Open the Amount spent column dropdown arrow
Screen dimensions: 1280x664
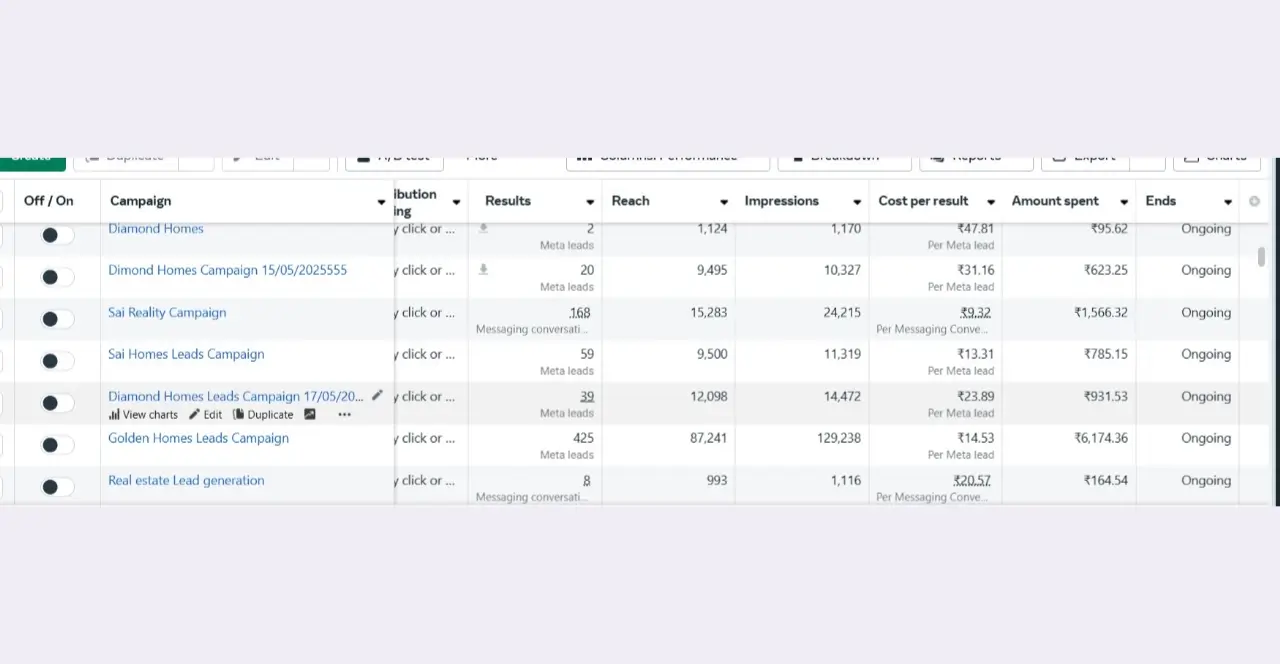pos(1124,202)
